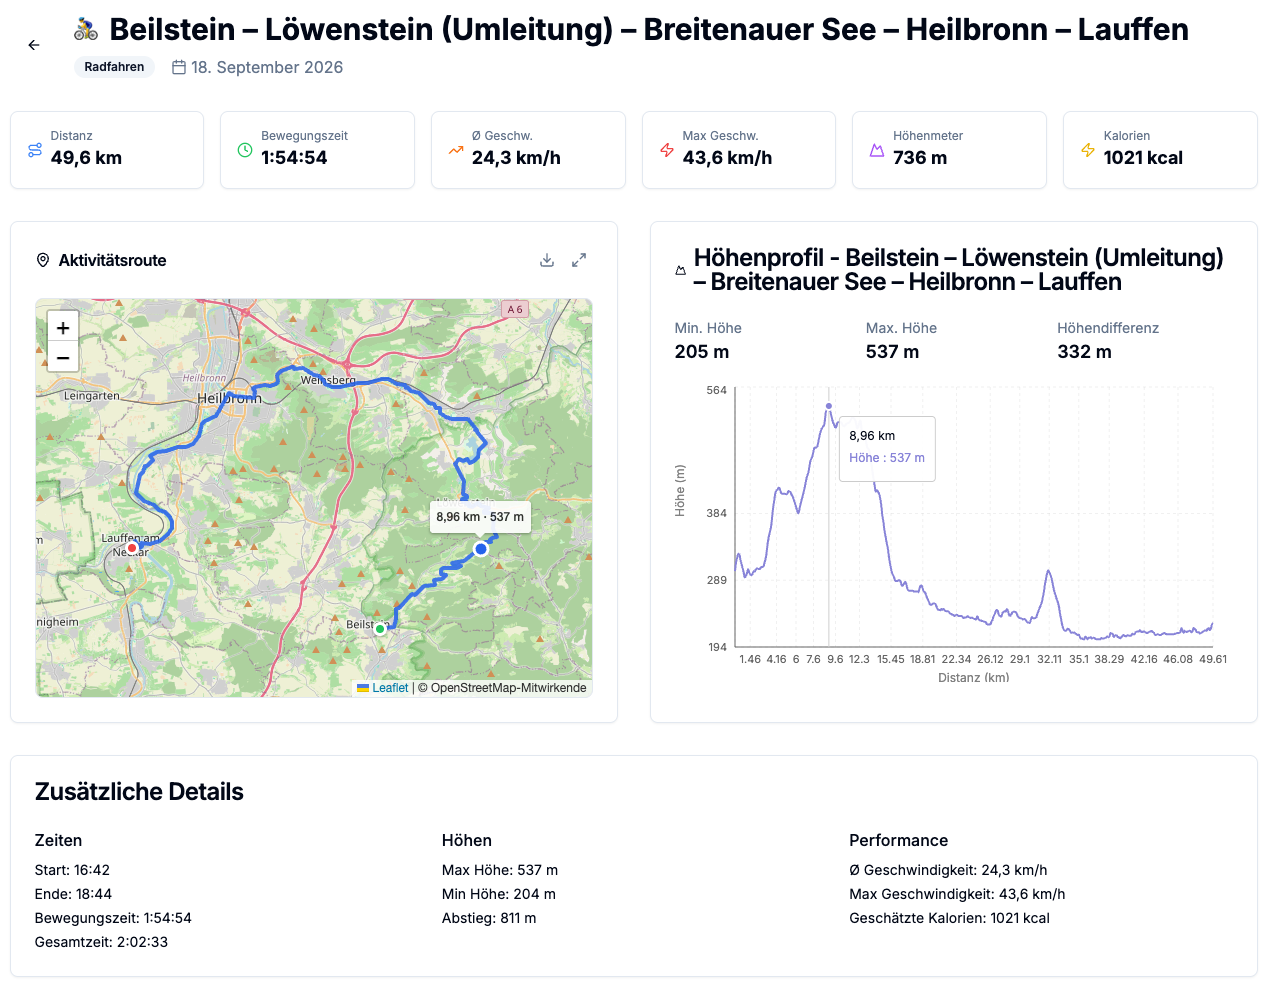Click the cyclist emoji icon in title
The width and height of the screenshot is (1269, 987).
click(86, 30)
